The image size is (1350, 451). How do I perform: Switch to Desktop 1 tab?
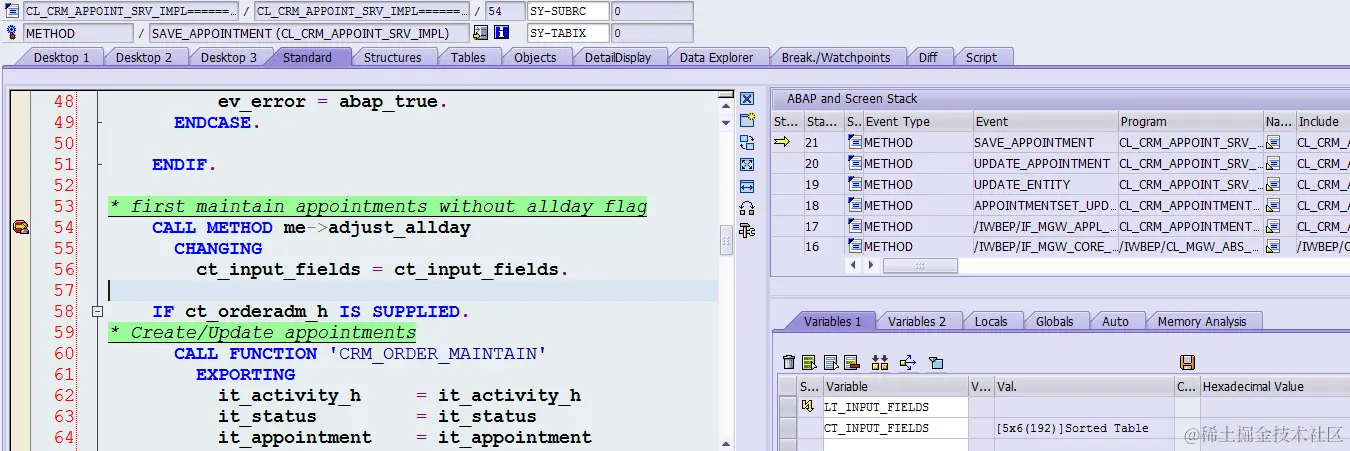coord(61,57)
